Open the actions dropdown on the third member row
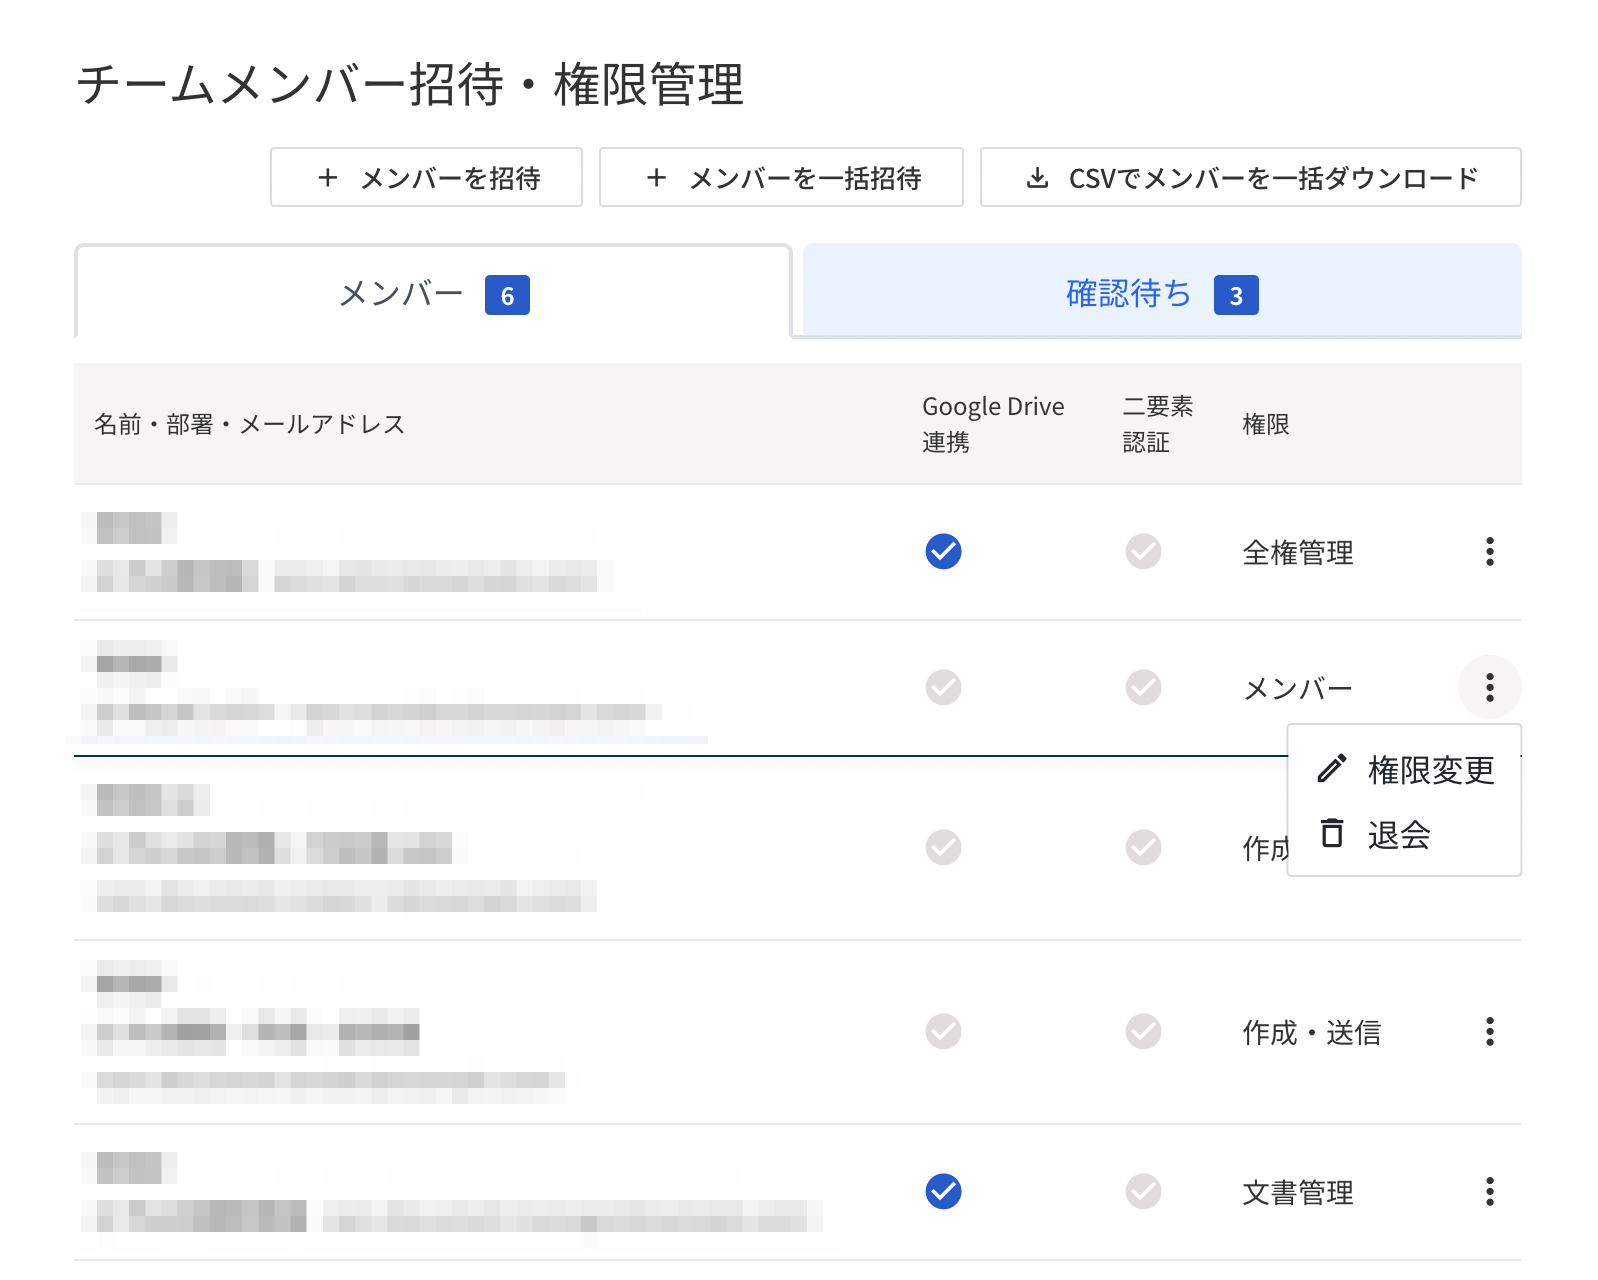The height and width of the screenshot is (1280, 1598). click(x=1489, y=848)
